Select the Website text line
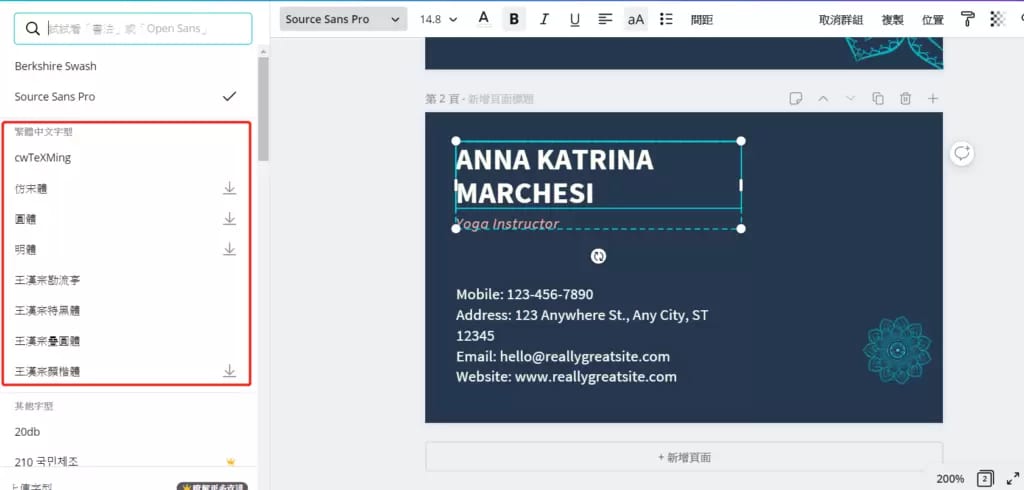The image size is (1024, 490). pyautogui.click(x=566, y=377)
